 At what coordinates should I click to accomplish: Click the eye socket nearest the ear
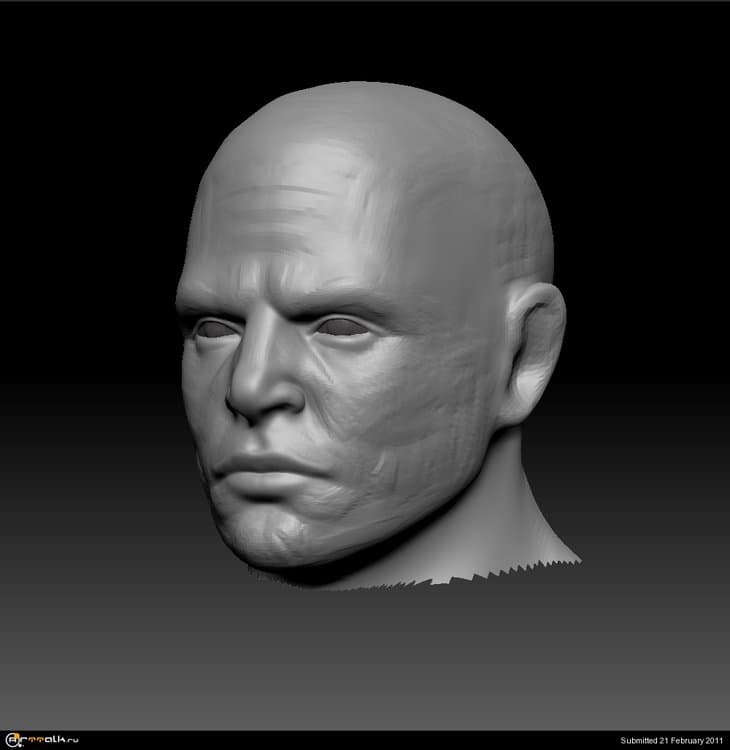point(345,327)
